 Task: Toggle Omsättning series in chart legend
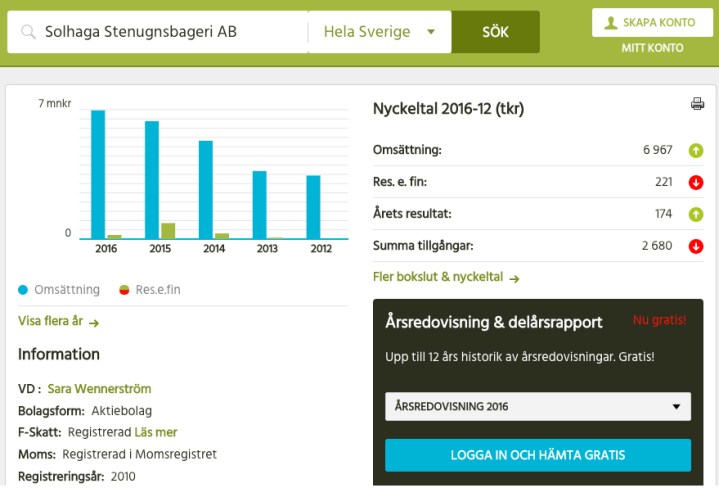[60, 290]
